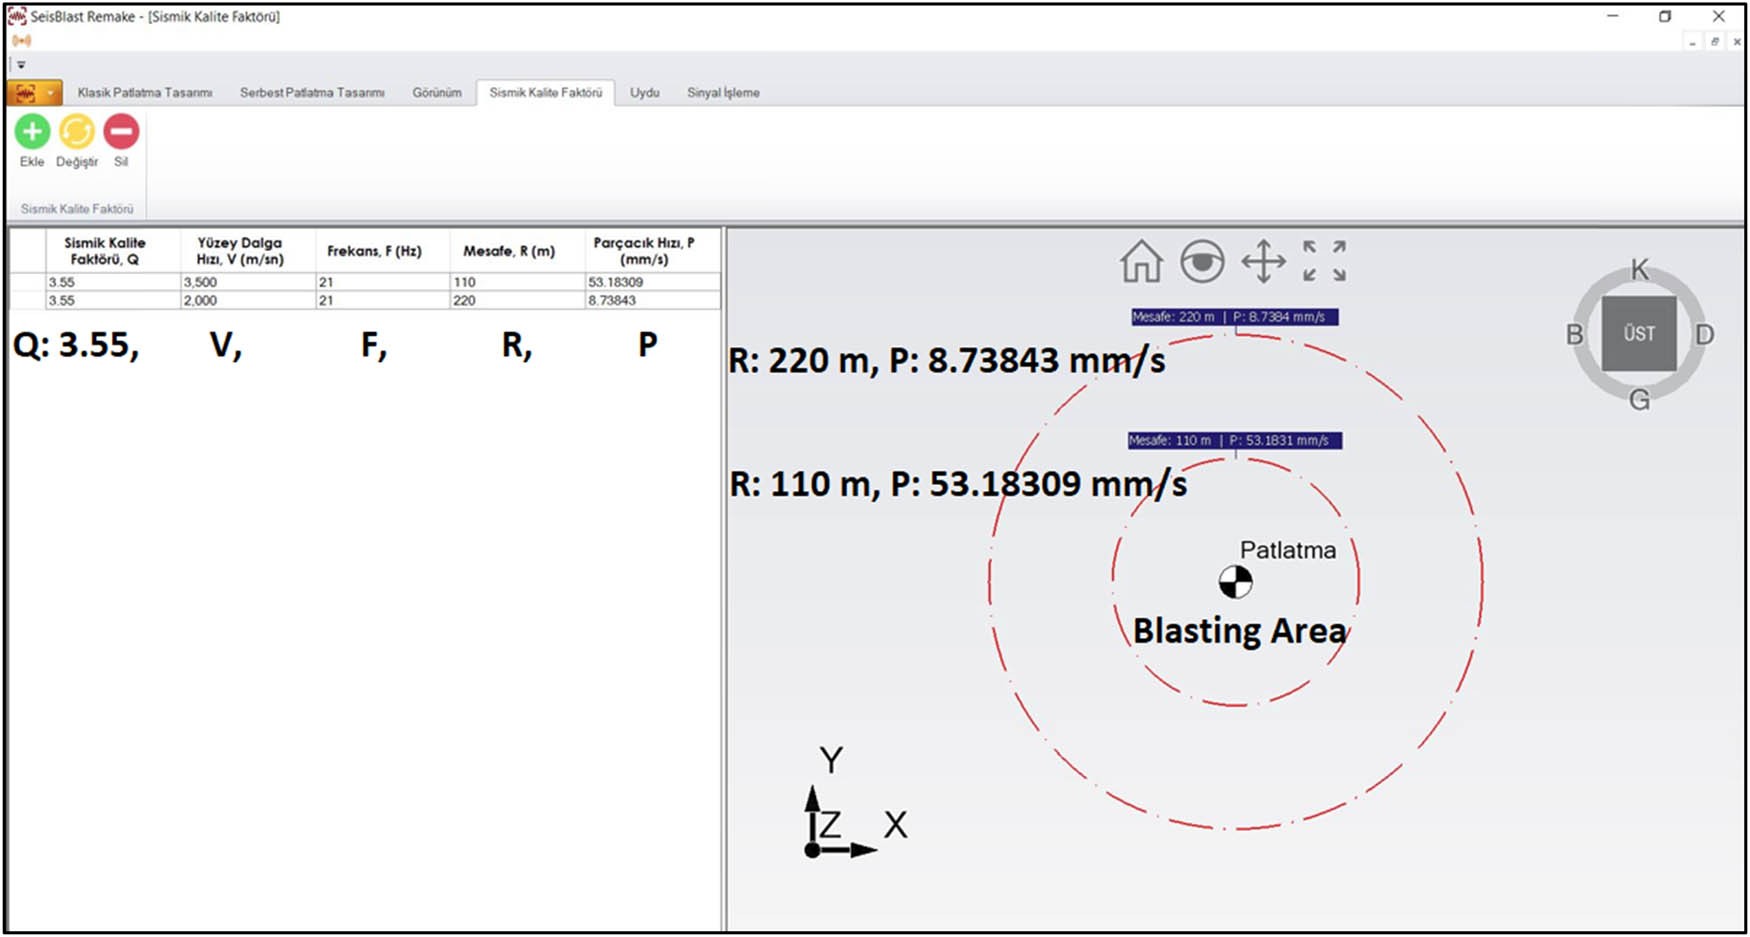Select row header of the 220 m row

tap(28, 300)
